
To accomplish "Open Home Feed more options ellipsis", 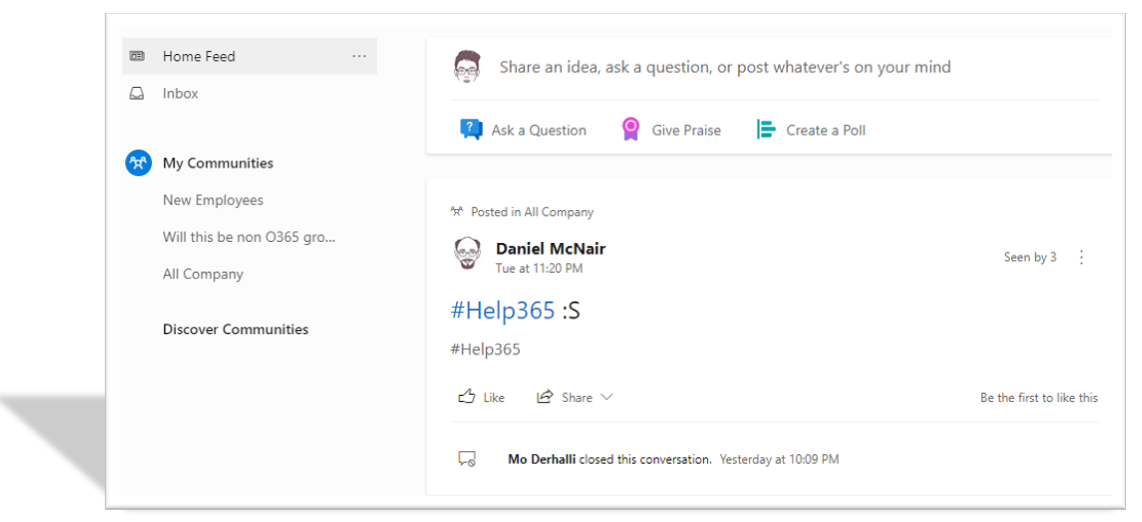I will click(359, 57).
